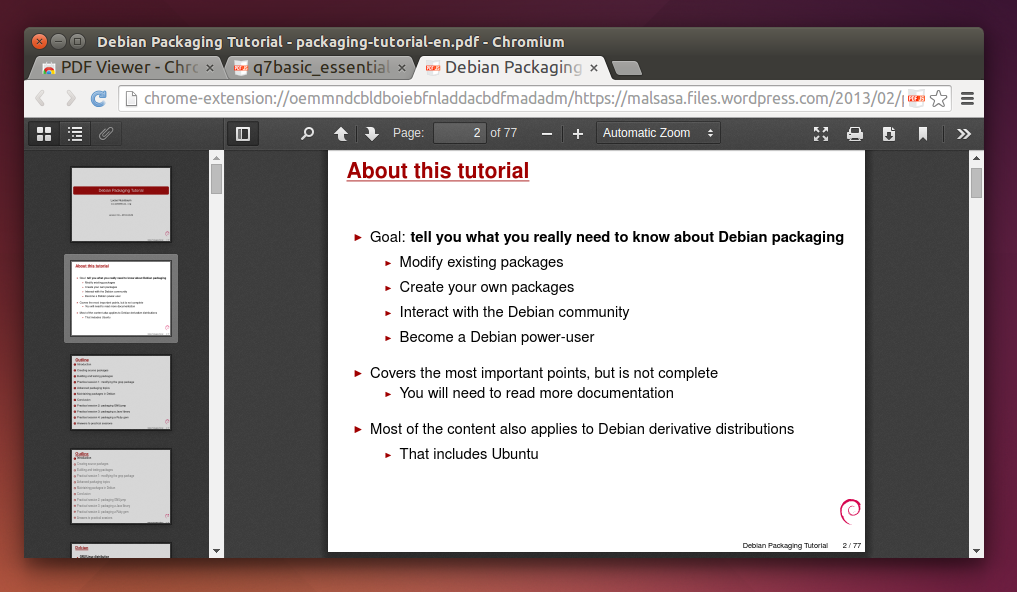
Task: Switch to presentation mode
Action: [x=820, y=132]
